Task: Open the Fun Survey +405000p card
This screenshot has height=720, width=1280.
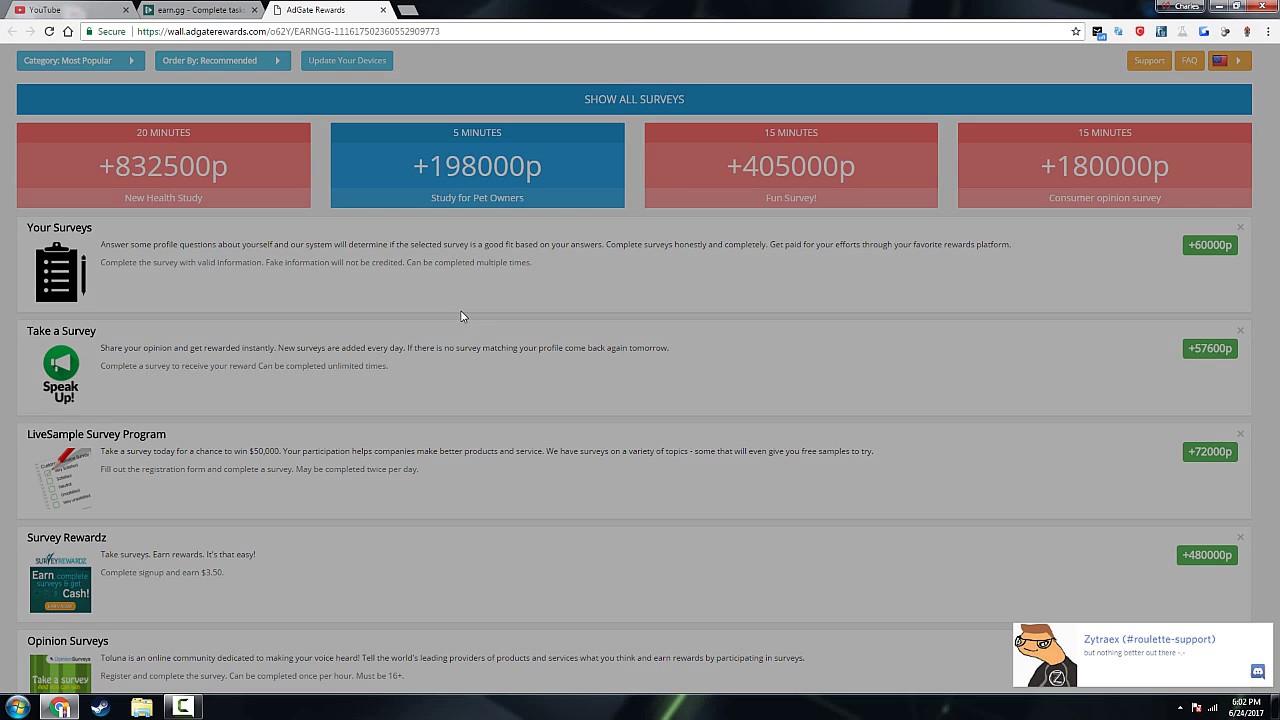Action: (791, 165)
